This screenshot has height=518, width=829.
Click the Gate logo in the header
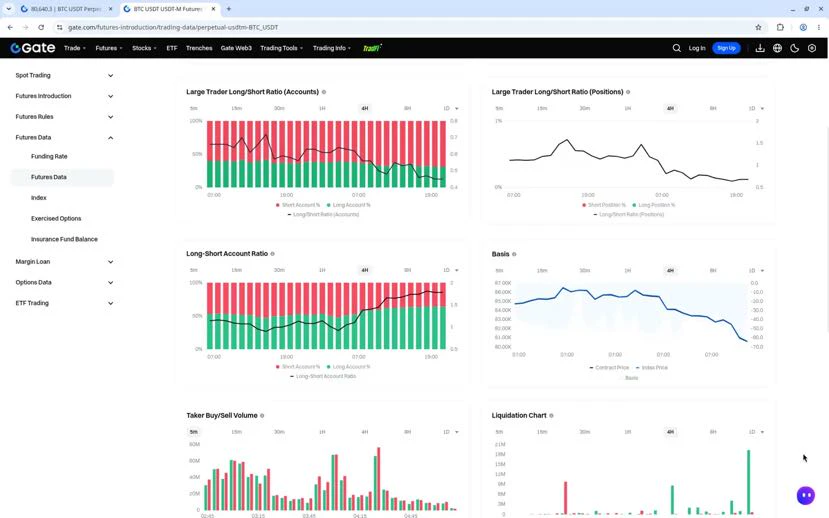pyautogui.click(x=33, y=48)
